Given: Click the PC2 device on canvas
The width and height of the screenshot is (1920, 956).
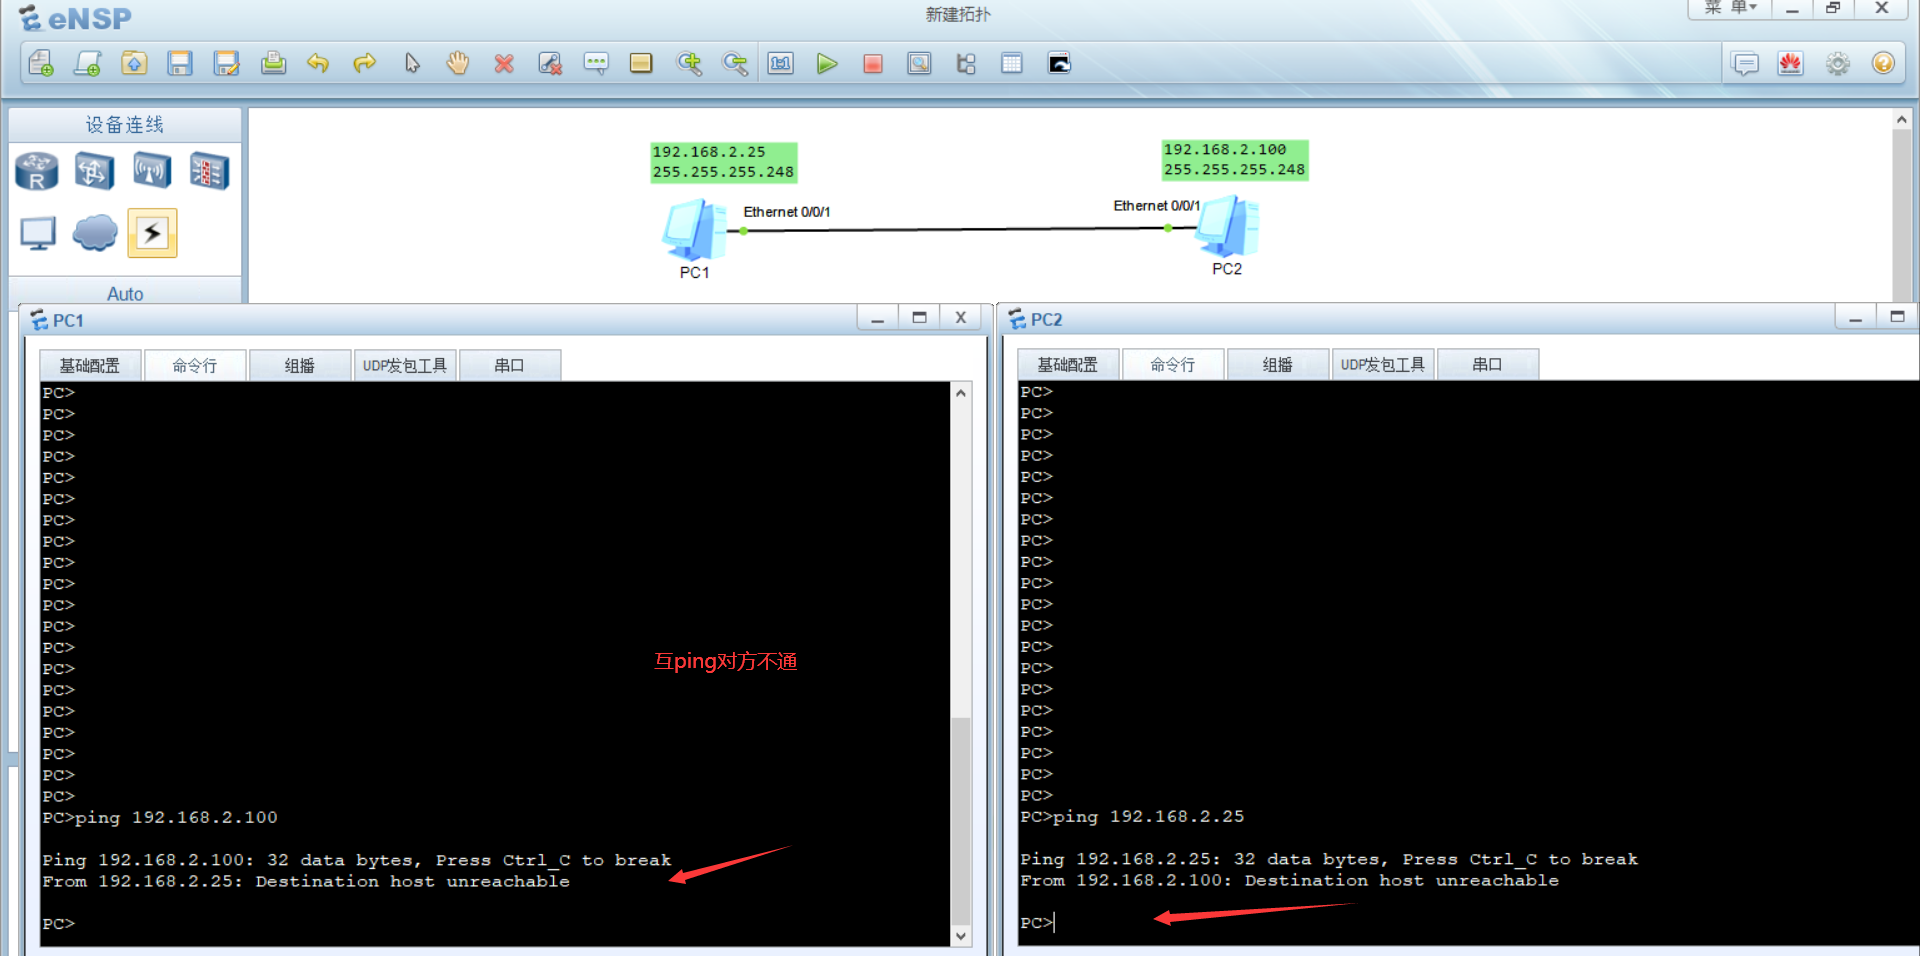Looking at the screenshot, I should click(x=1227, y=226).
